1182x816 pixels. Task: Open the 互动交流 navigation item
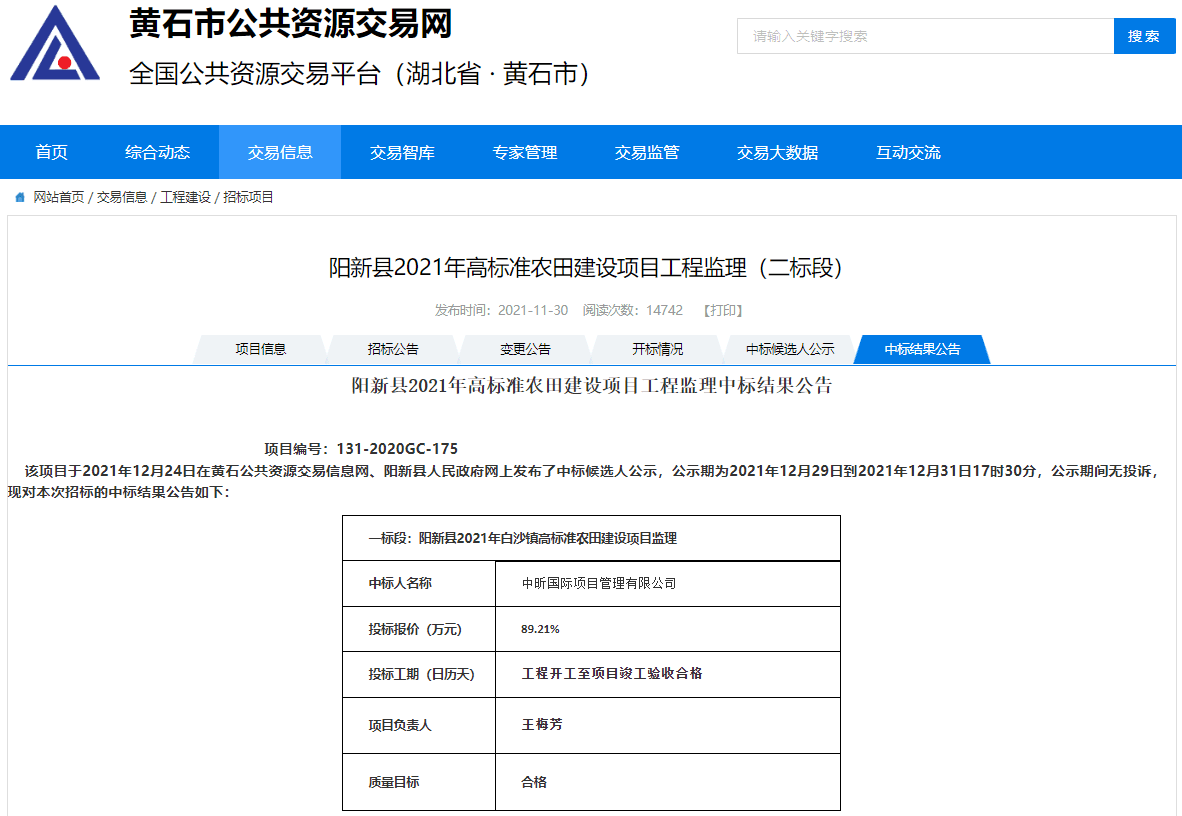908,152
